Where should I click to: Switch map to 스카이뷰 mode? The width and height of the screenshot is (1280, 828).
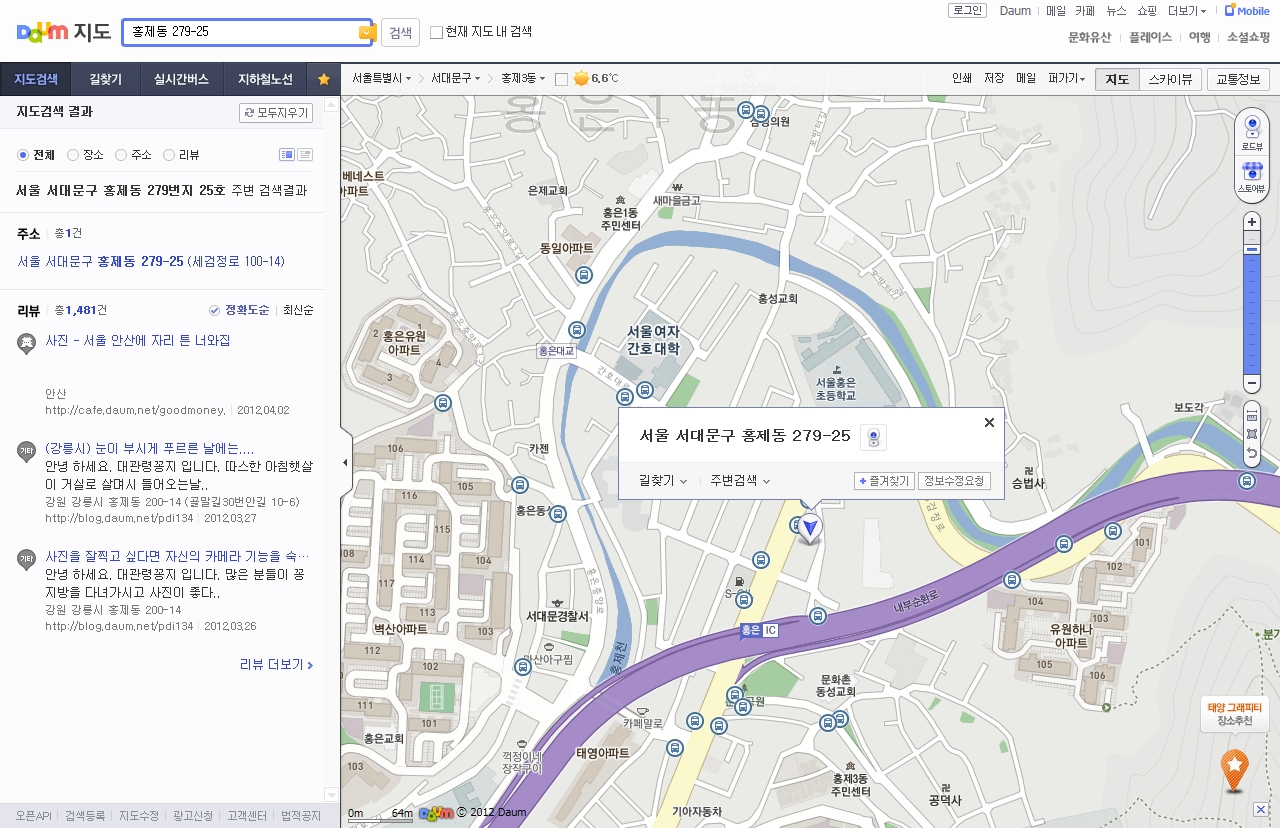(1169, 79)
